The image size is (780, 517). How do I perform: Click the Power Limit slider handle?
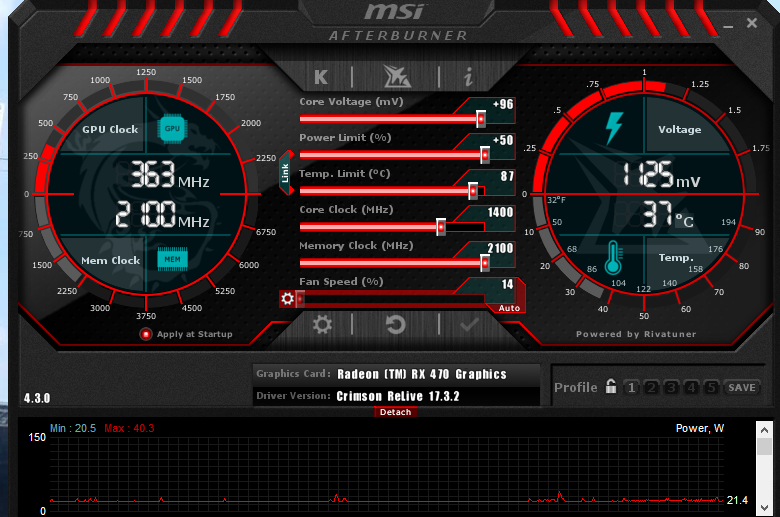(485, 155)
